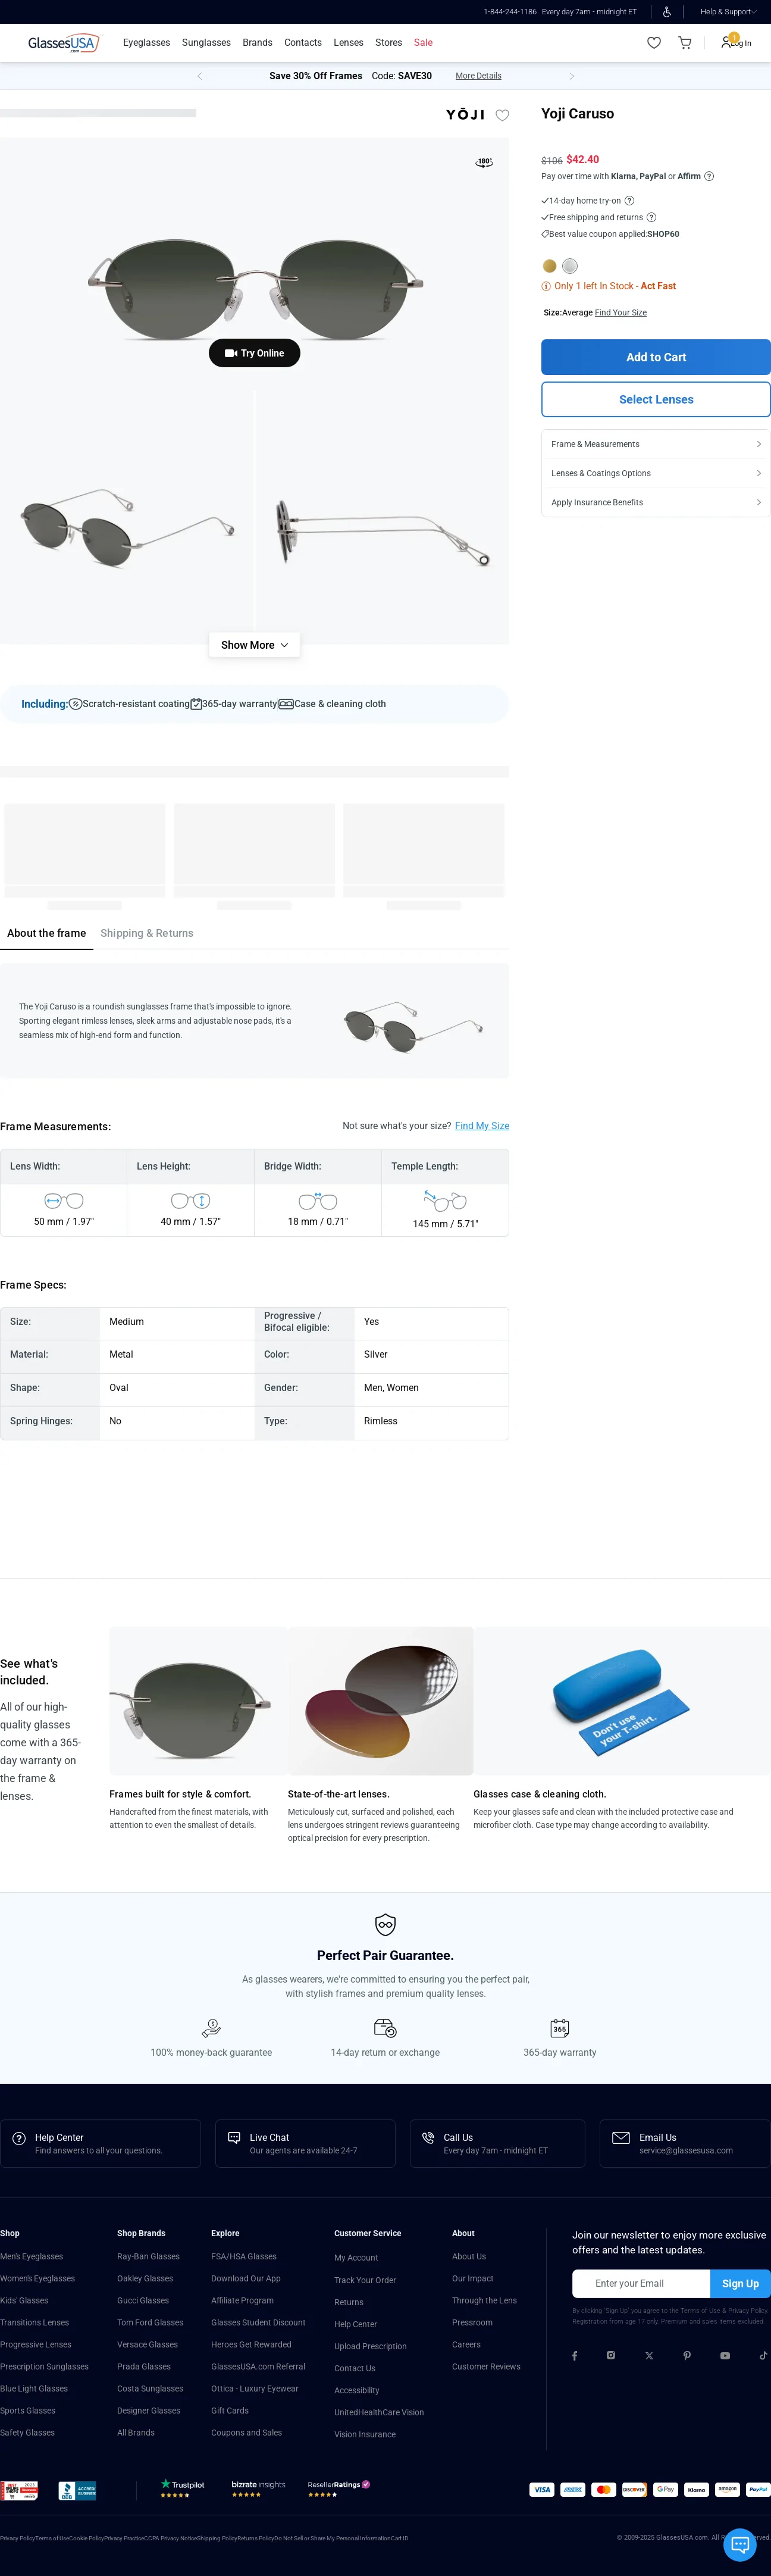Click the Email Us envelope icon

[x=621, y=2137]
